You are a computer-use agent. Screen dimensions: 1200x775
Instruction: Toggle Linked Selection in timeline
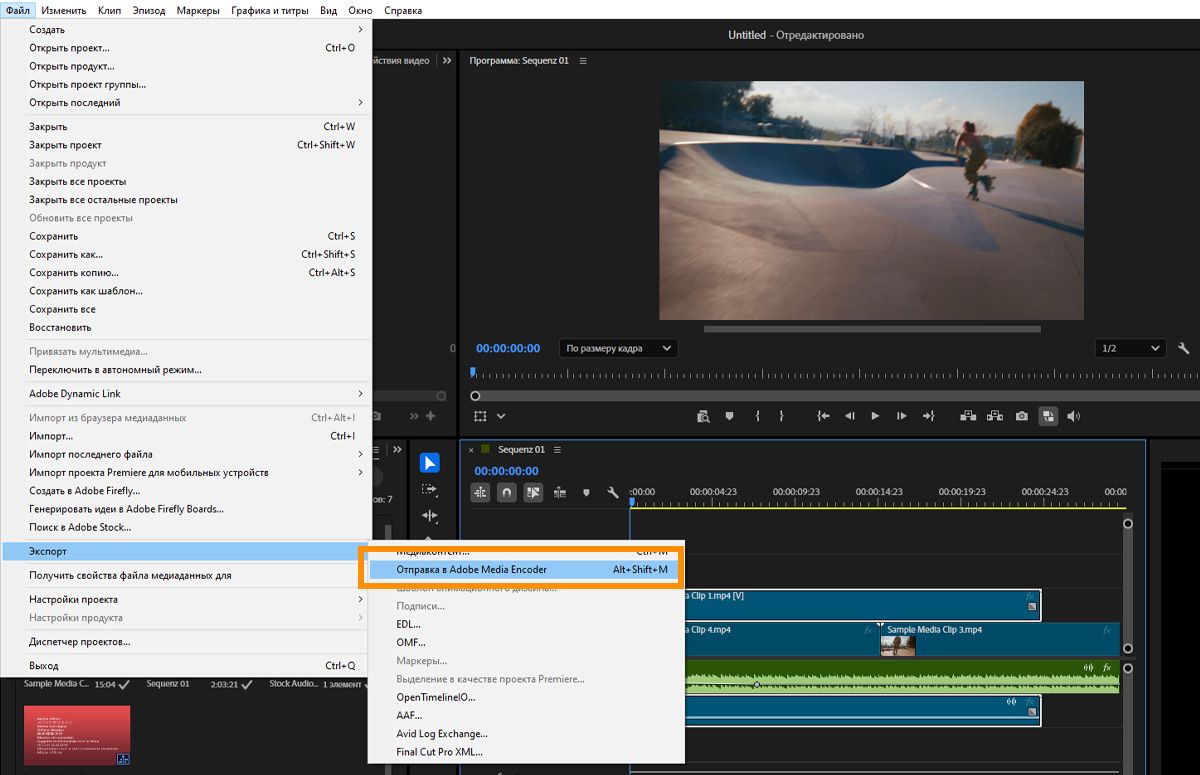[x=533, y=492]
